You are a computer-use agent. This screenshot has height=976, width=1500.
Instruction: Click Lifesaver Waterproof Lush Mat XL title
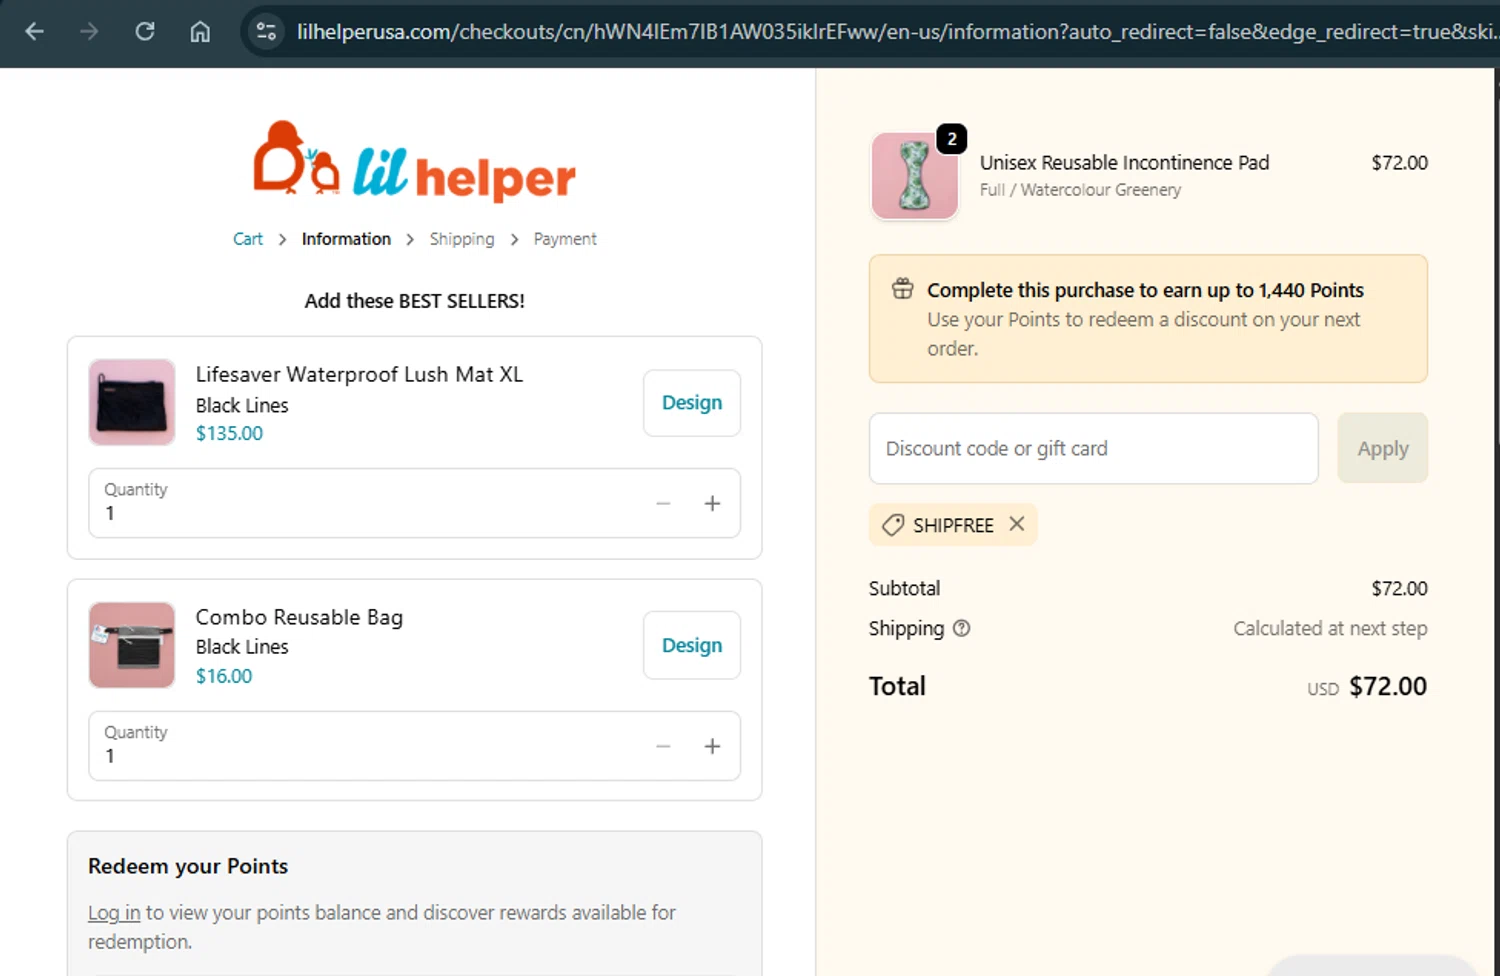(x=359, y=374)
